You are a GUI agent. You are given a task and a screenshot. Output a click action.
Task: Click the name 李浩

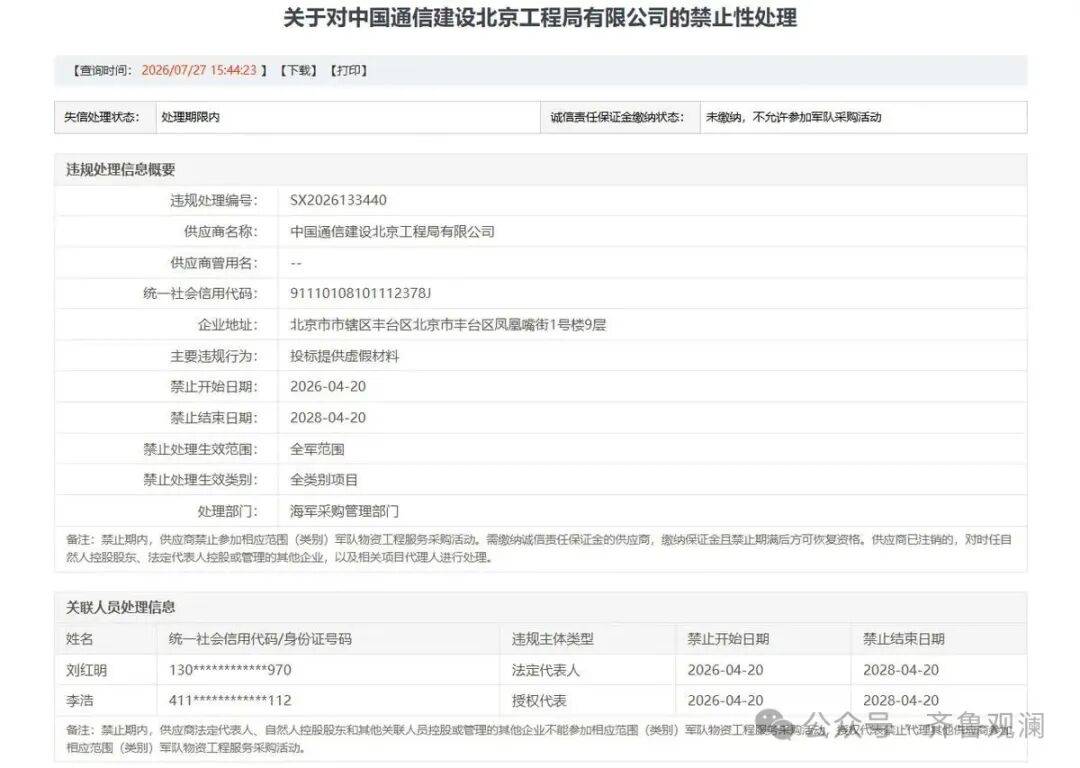79,700
